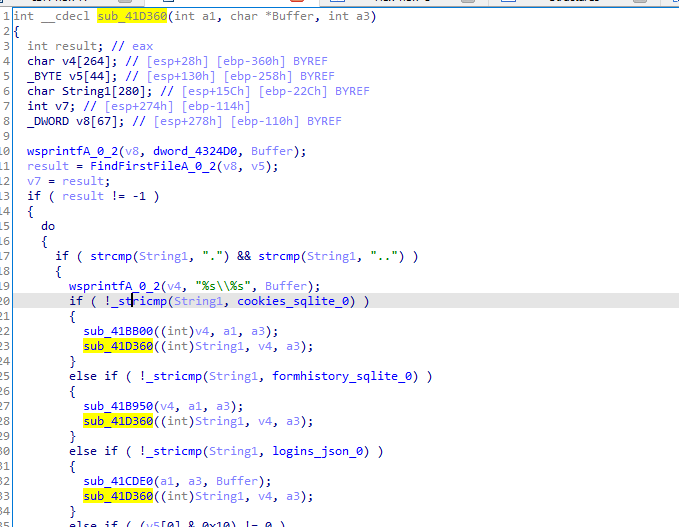This screenshot has height=527, width=679.
Task: Click the sub_41D360 call on line 23
Action: pos(118,346)
